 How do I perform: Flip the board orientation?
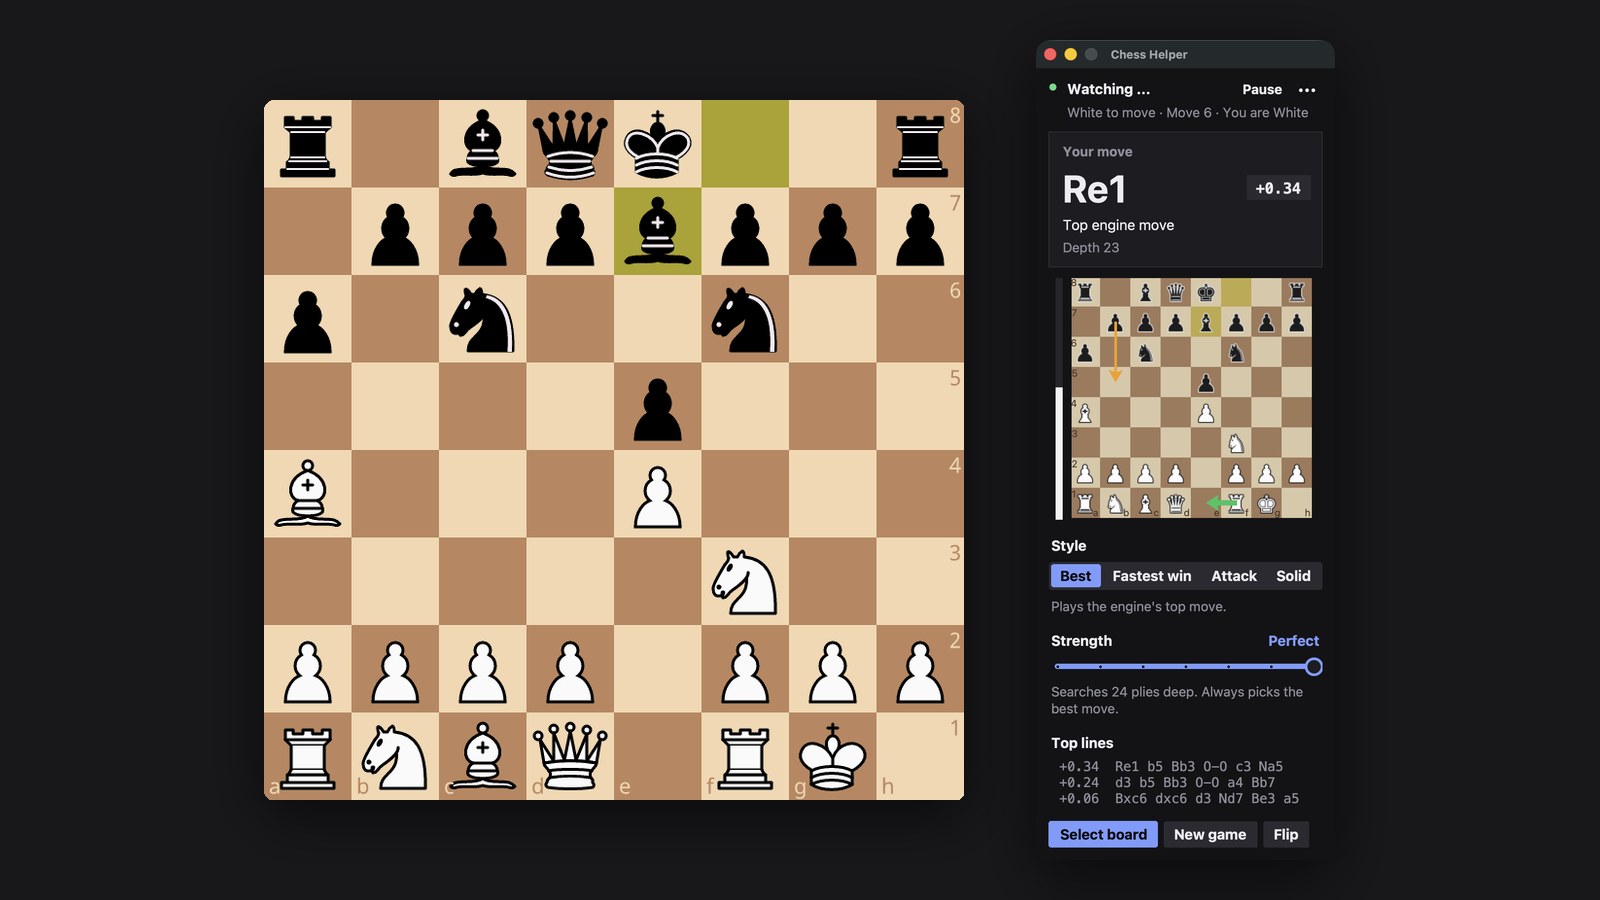coord(1286,835)
